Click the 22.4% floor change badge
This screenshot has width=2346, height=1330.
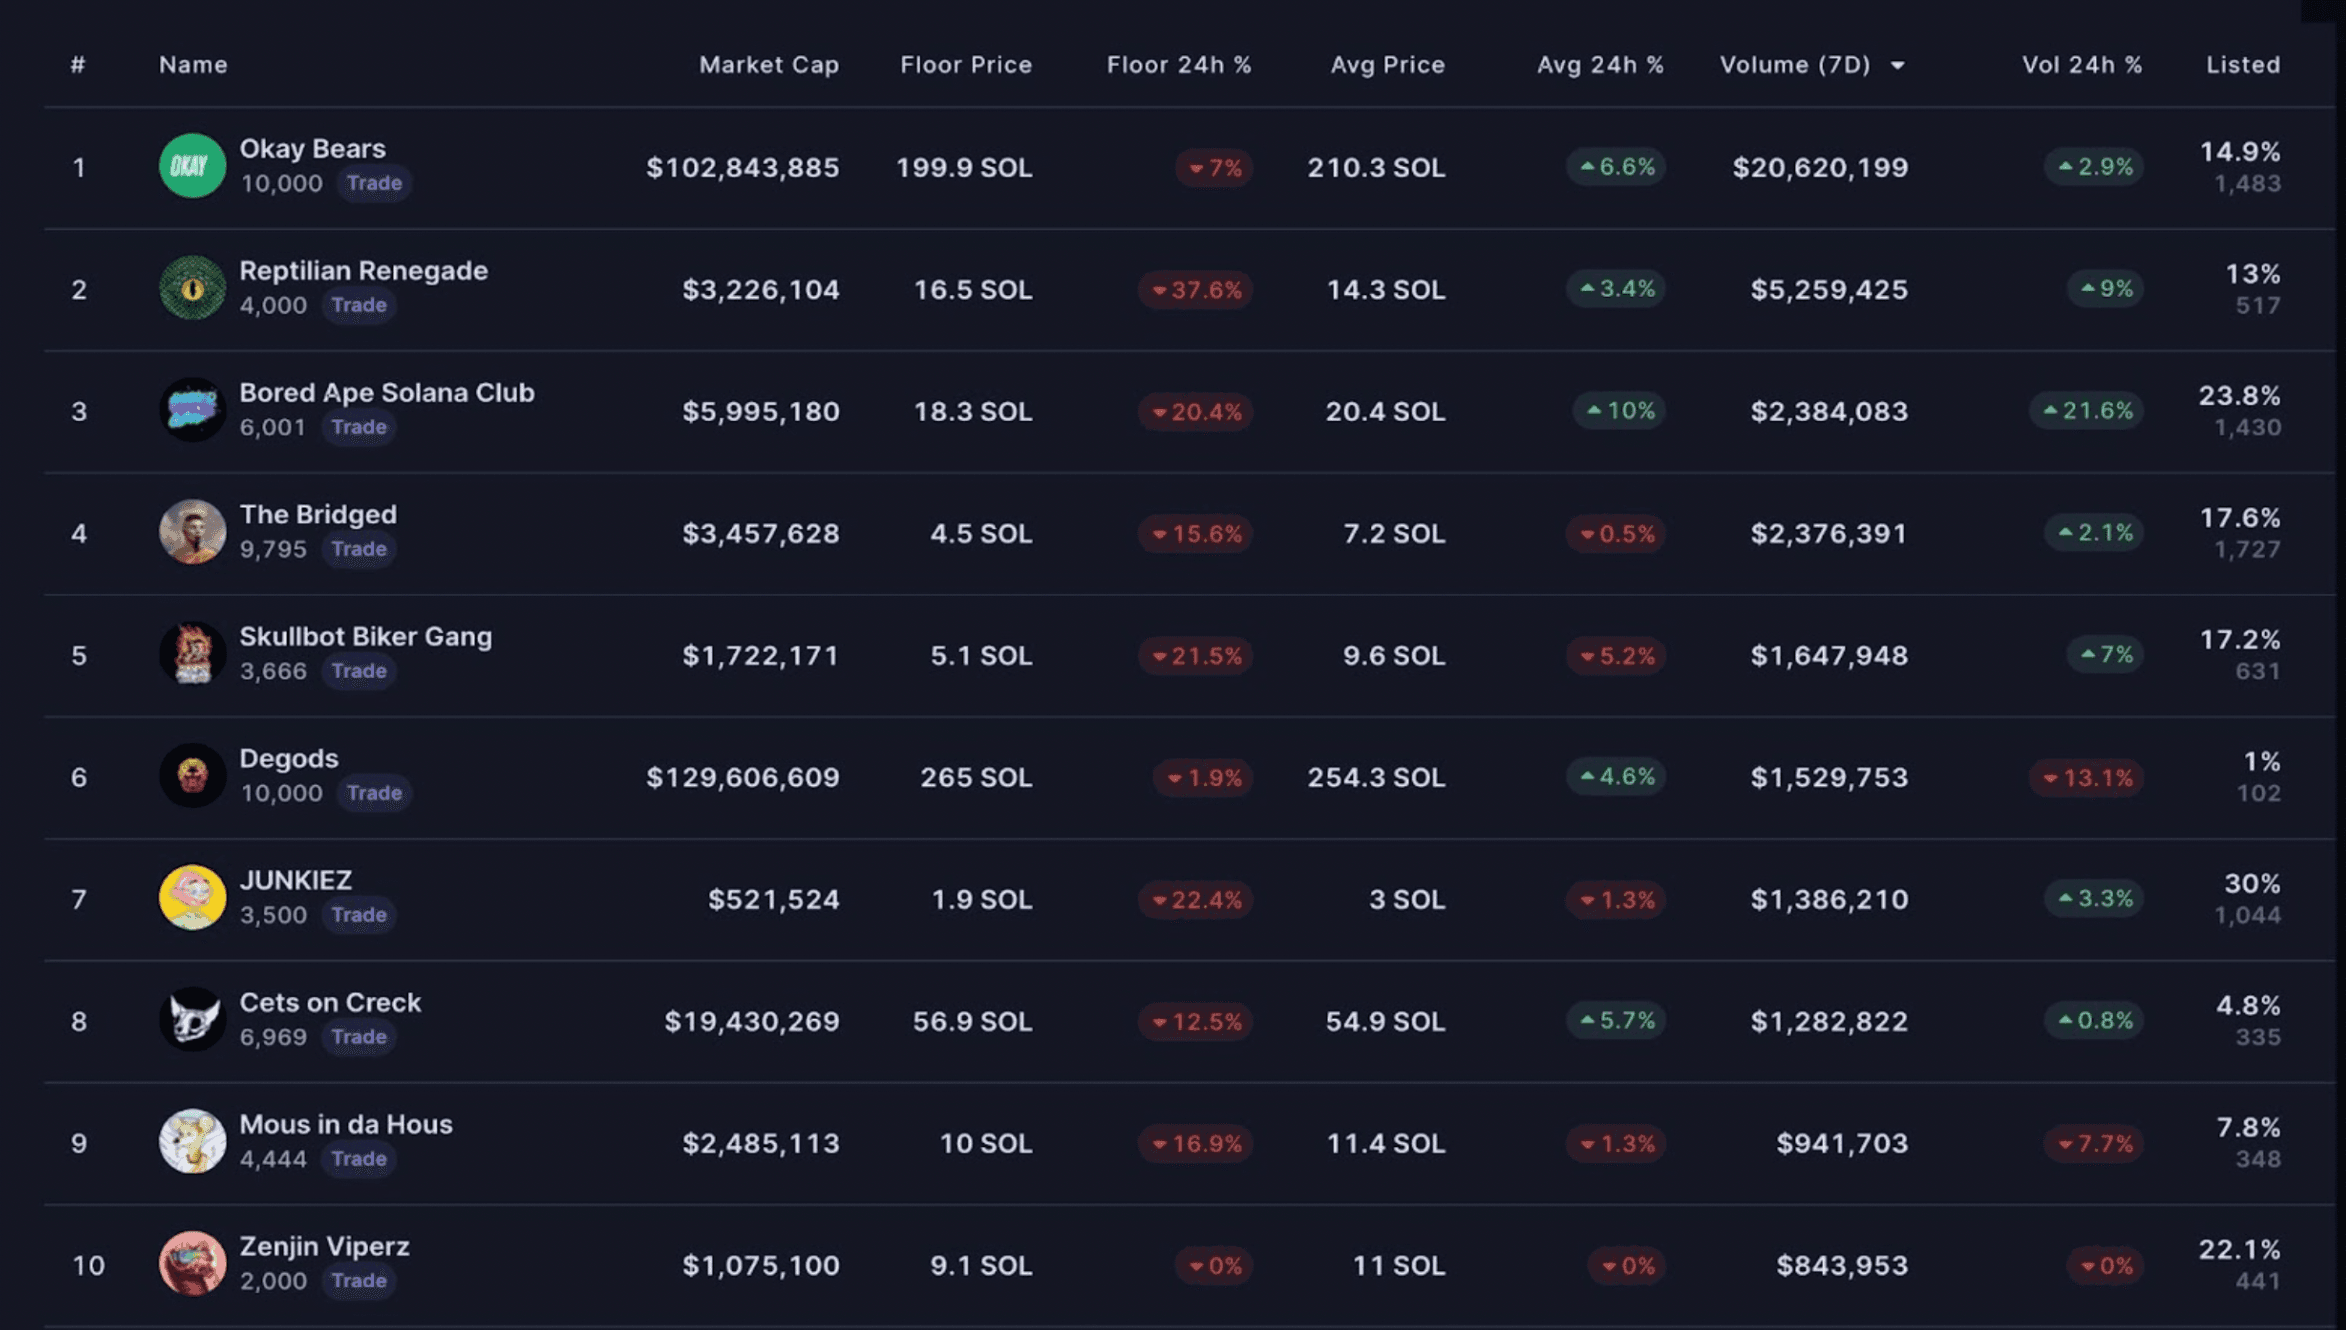pyautogui.click(x=1195, y=900)
